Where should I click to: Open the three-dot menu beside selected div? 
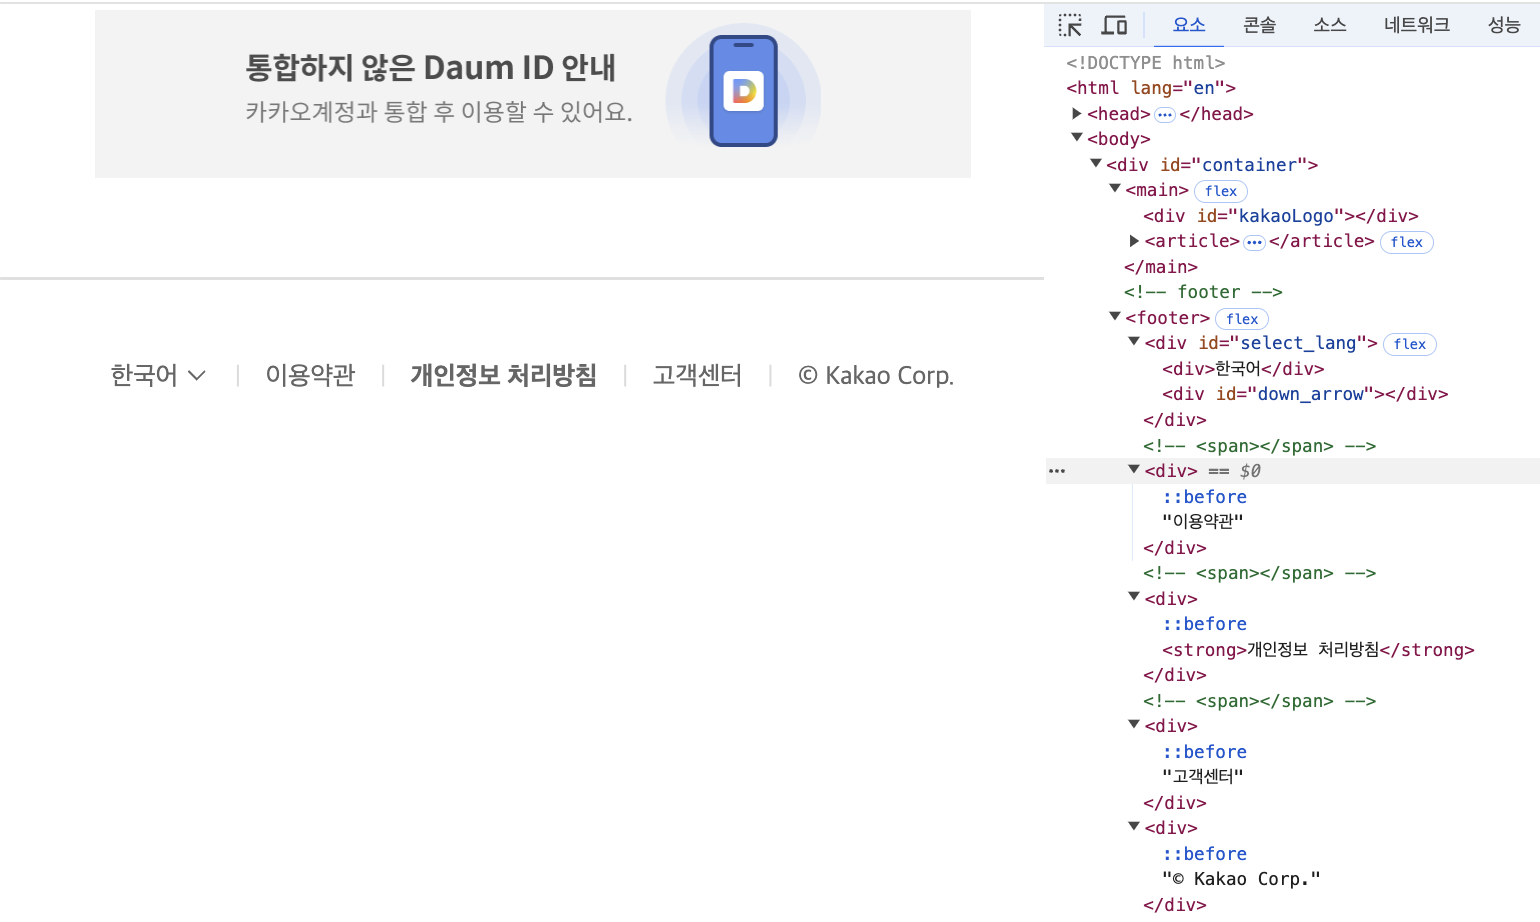[x=1057, y=471]
